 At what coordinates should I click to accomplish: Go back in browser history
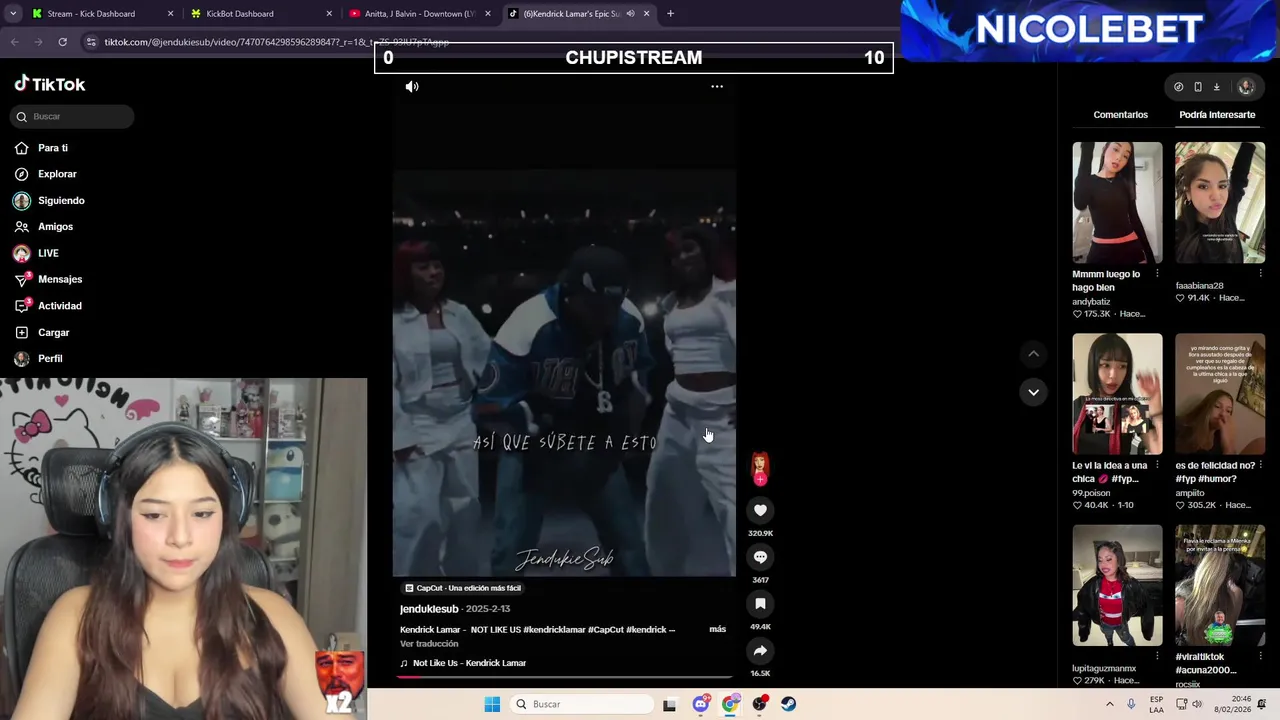15,42
